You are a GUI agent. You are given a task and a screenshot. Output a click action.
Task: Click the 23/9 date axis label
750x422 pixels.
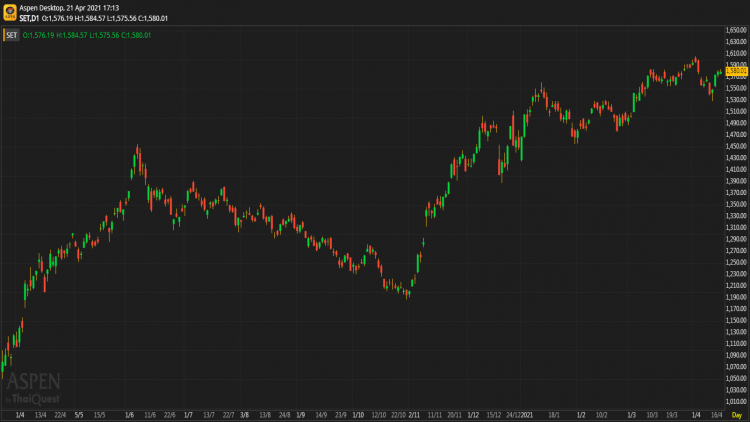[341, 415]
